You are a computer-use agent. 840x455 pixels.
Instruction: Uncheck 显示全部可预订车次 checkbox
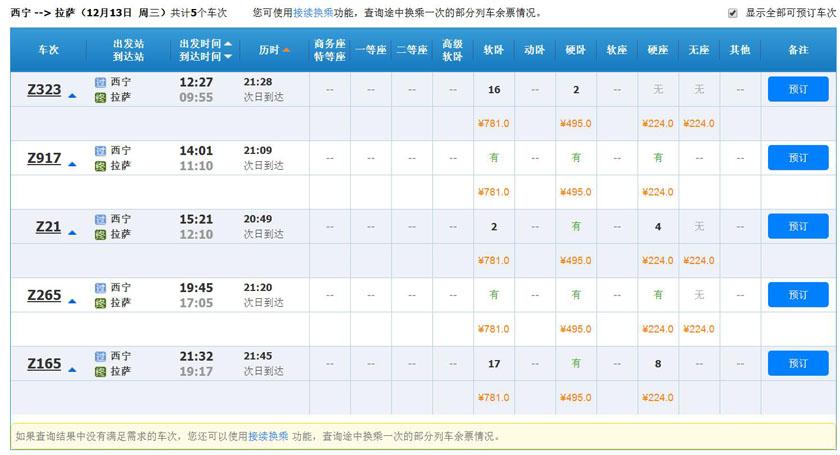point(732,13)
